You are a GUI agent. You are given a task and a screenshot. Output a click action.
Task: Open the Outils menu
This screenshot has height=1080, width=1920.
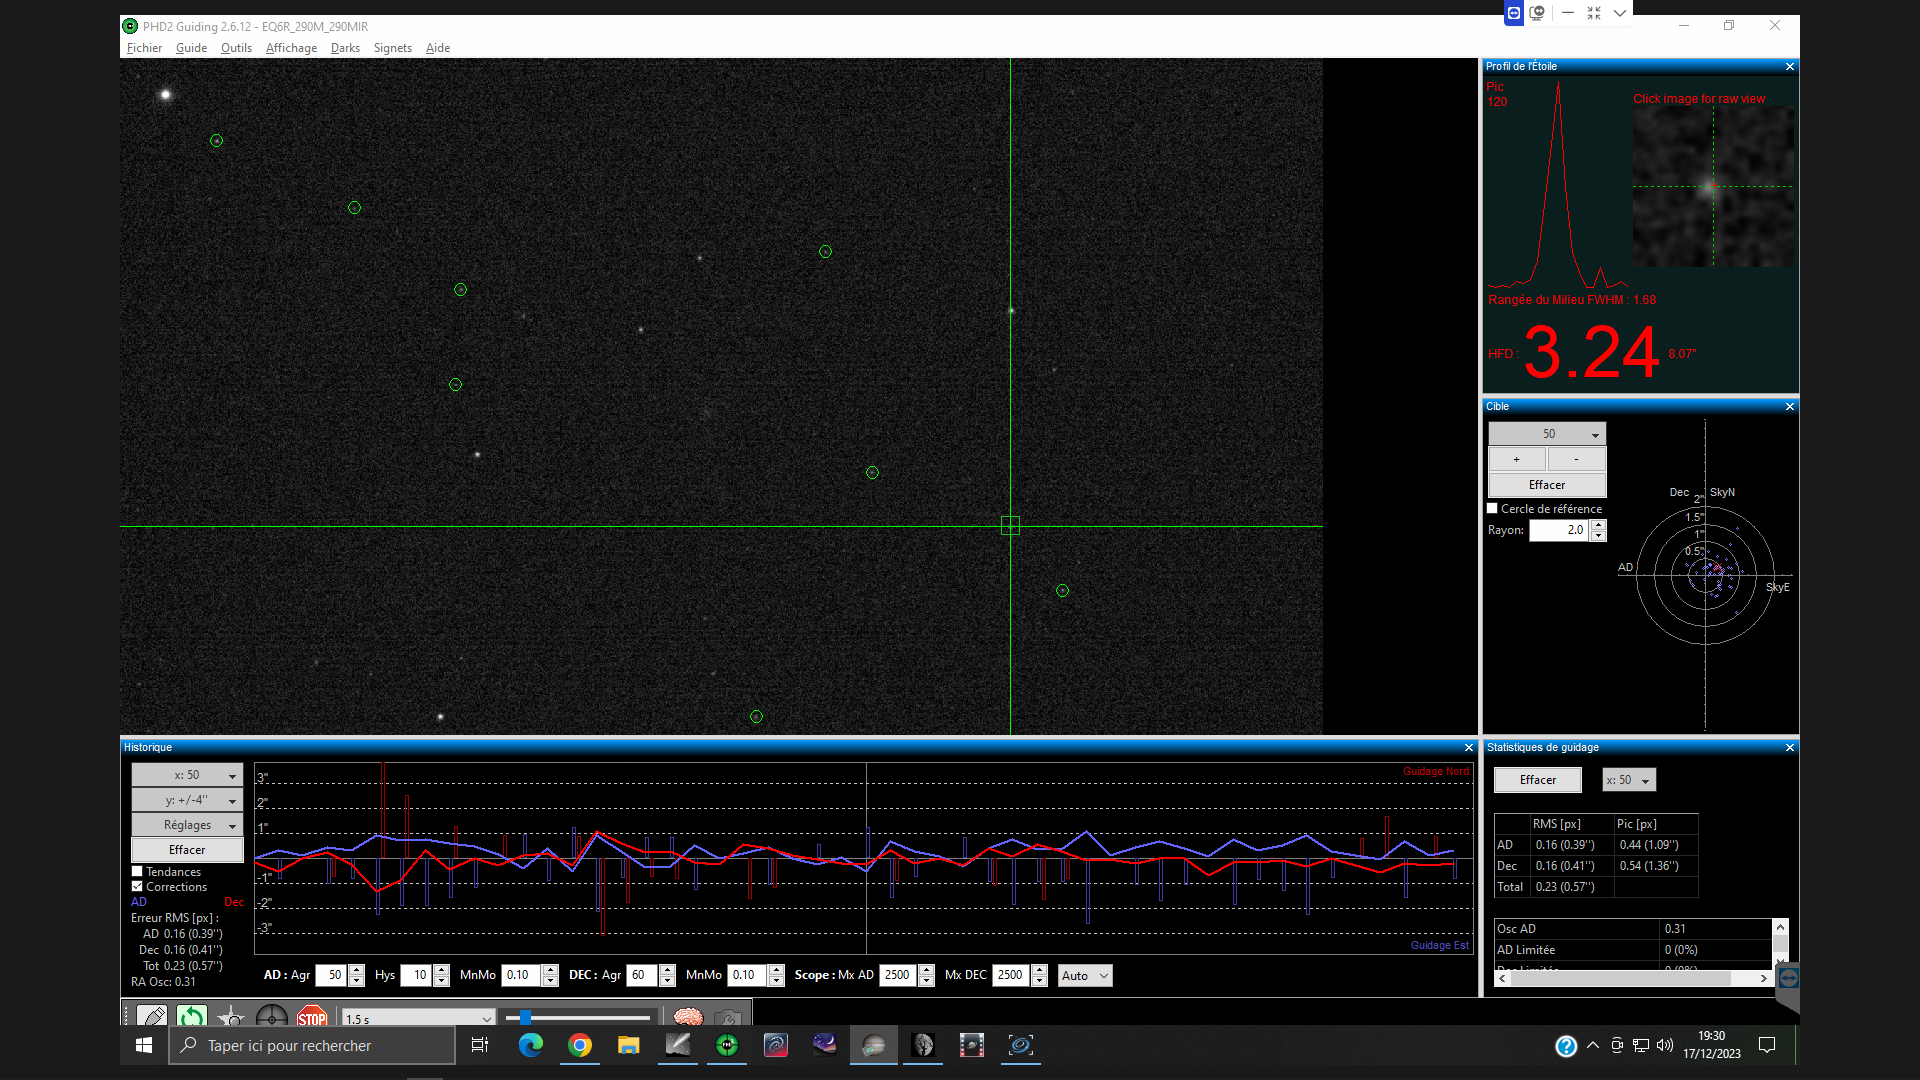(x=236, y=48)
